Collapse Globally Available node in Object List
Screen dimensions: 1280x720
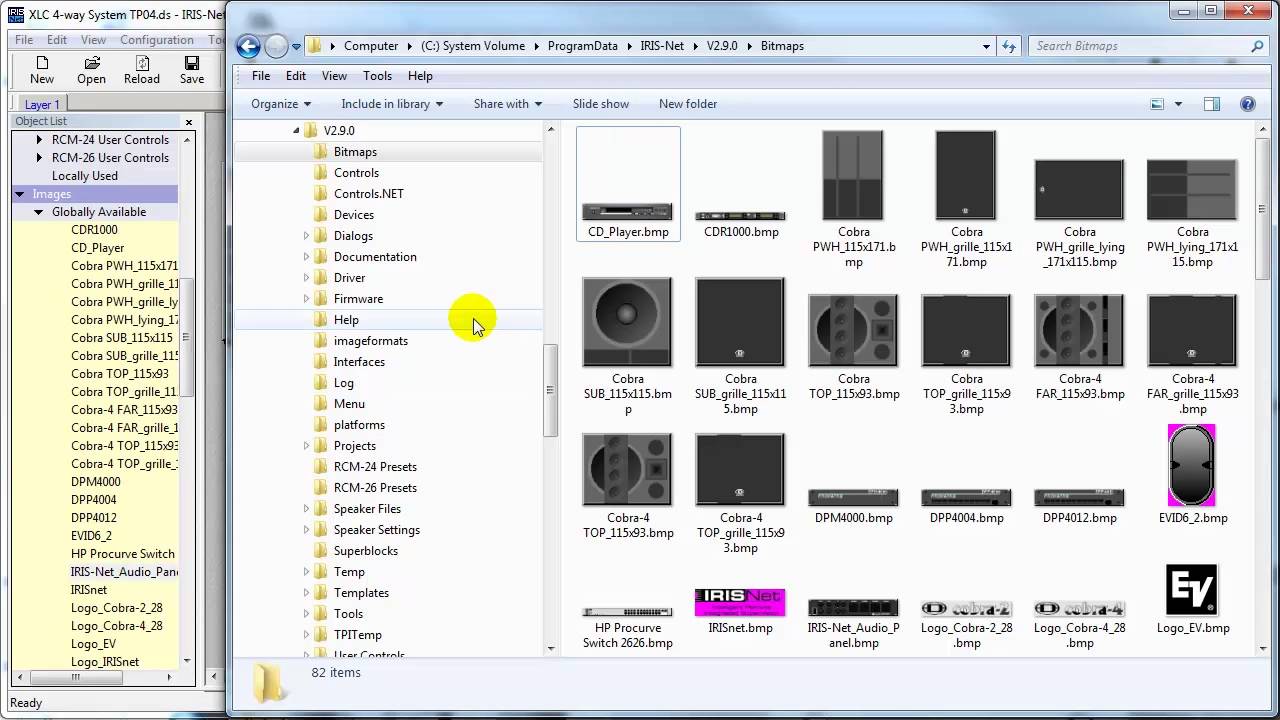[x=39, y=212]
